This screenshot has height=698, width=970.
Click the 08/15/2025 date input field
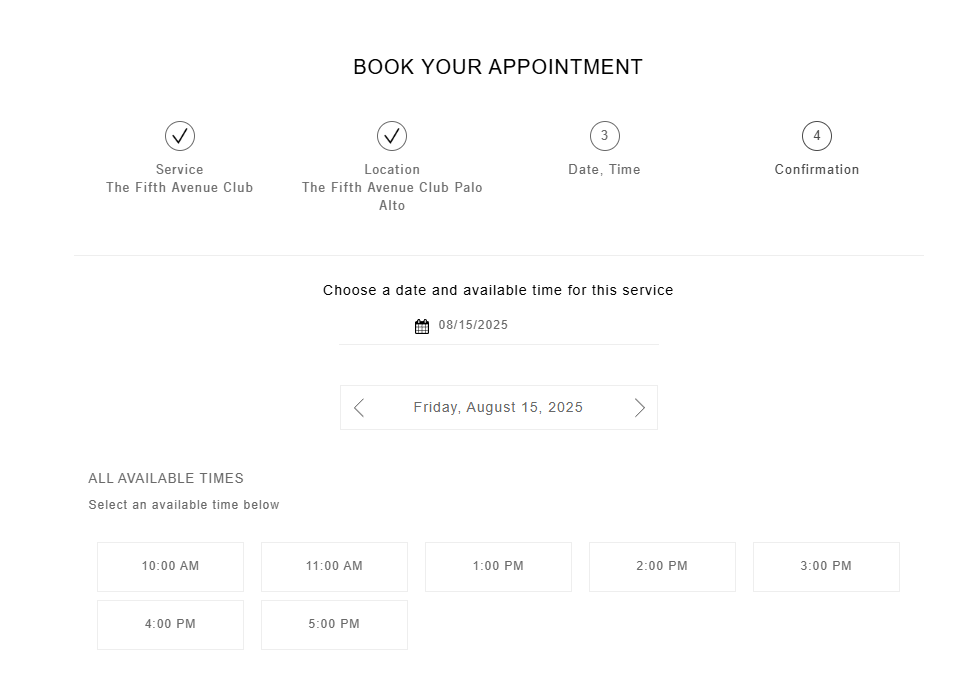point(499,326)
